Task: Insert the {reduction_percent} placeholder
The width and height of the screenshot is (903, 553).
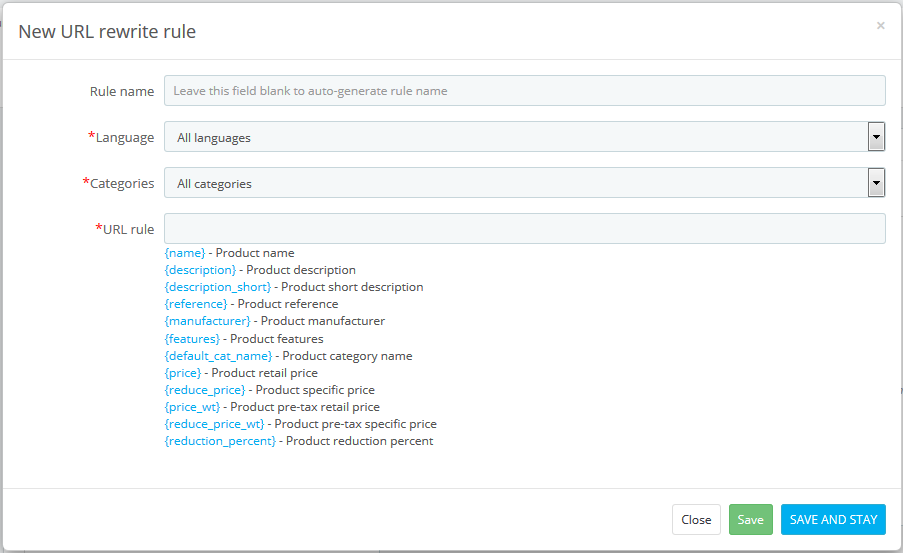Action: (x=220, y=441)
